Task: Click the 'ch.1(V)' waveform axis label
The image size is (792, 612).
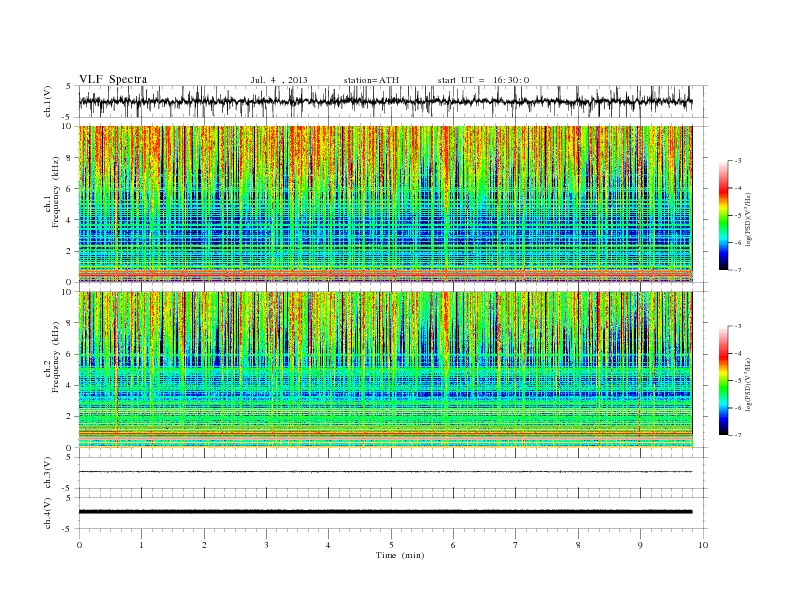Action: click(48, 101)
